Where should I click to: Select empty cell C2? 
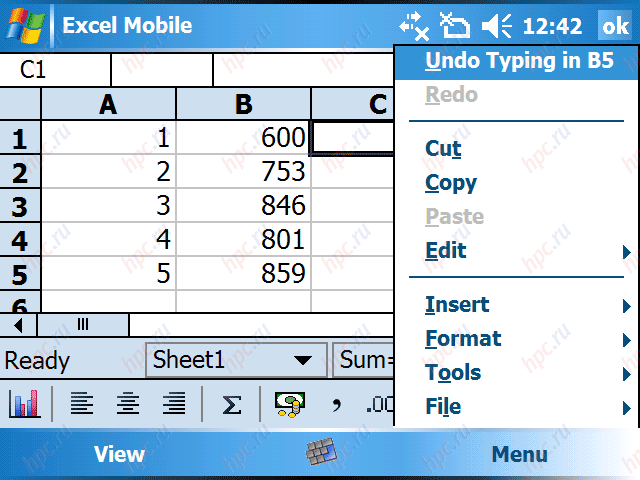[353, 171]
